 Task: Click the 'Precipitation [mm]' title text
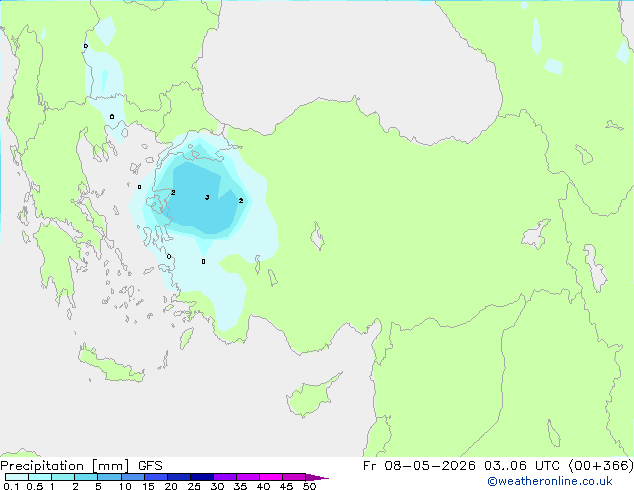(65, 466)
